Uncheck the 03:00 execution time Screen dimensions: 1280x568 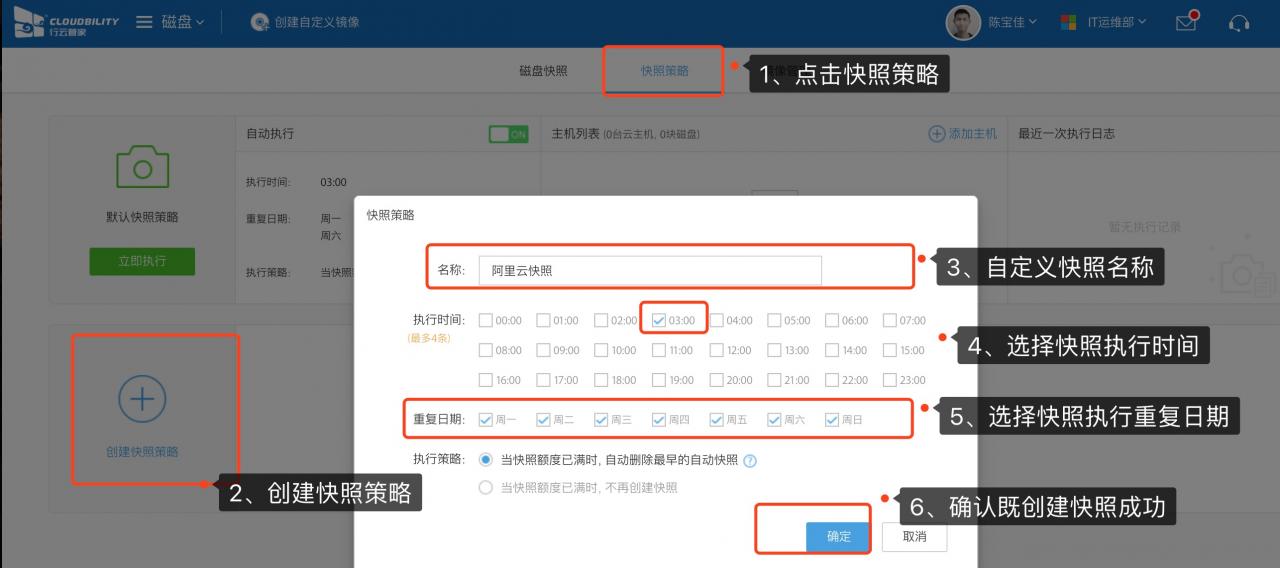[659, 321]
